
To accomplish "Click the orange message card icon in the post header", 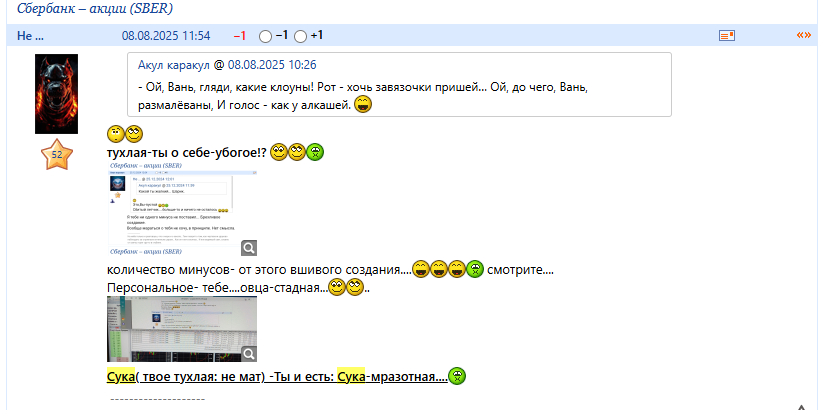I will (727, 35).
